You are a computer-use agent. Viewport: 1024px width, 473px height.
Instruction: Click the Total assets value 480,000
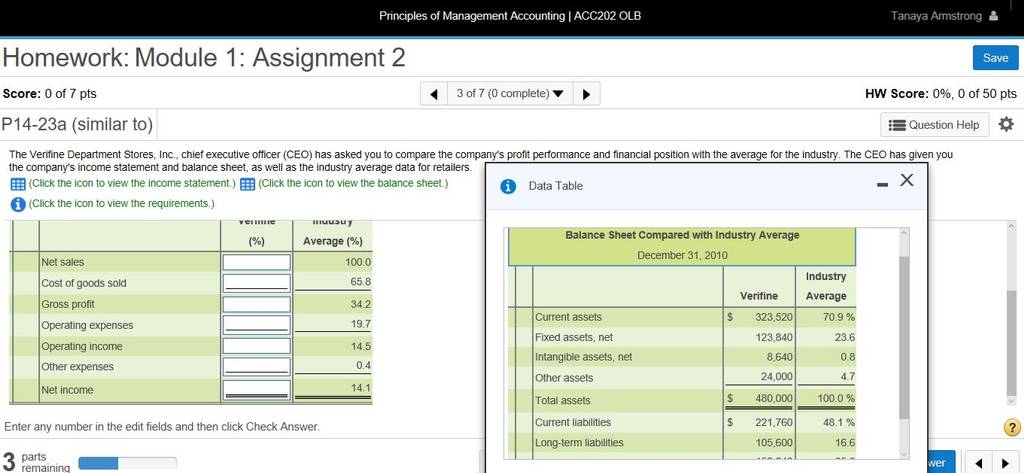click(x=773, y=398)
